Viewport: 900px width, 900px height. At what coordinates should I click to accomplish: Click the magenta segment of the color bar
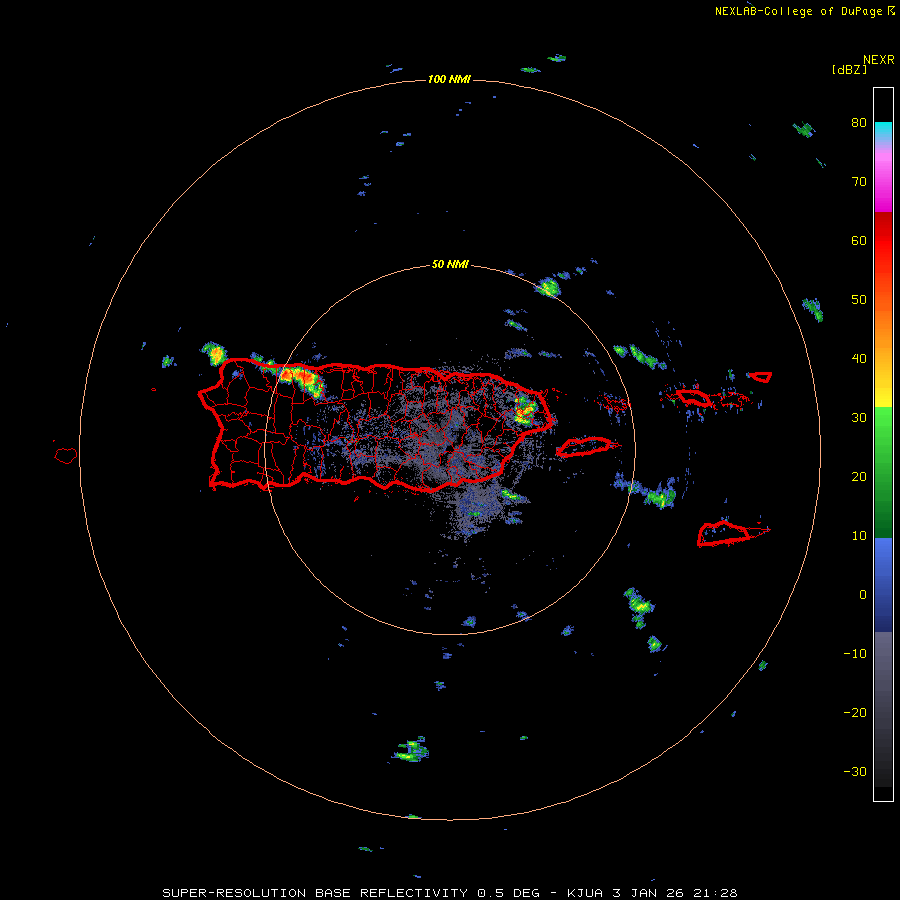[883, 184]
